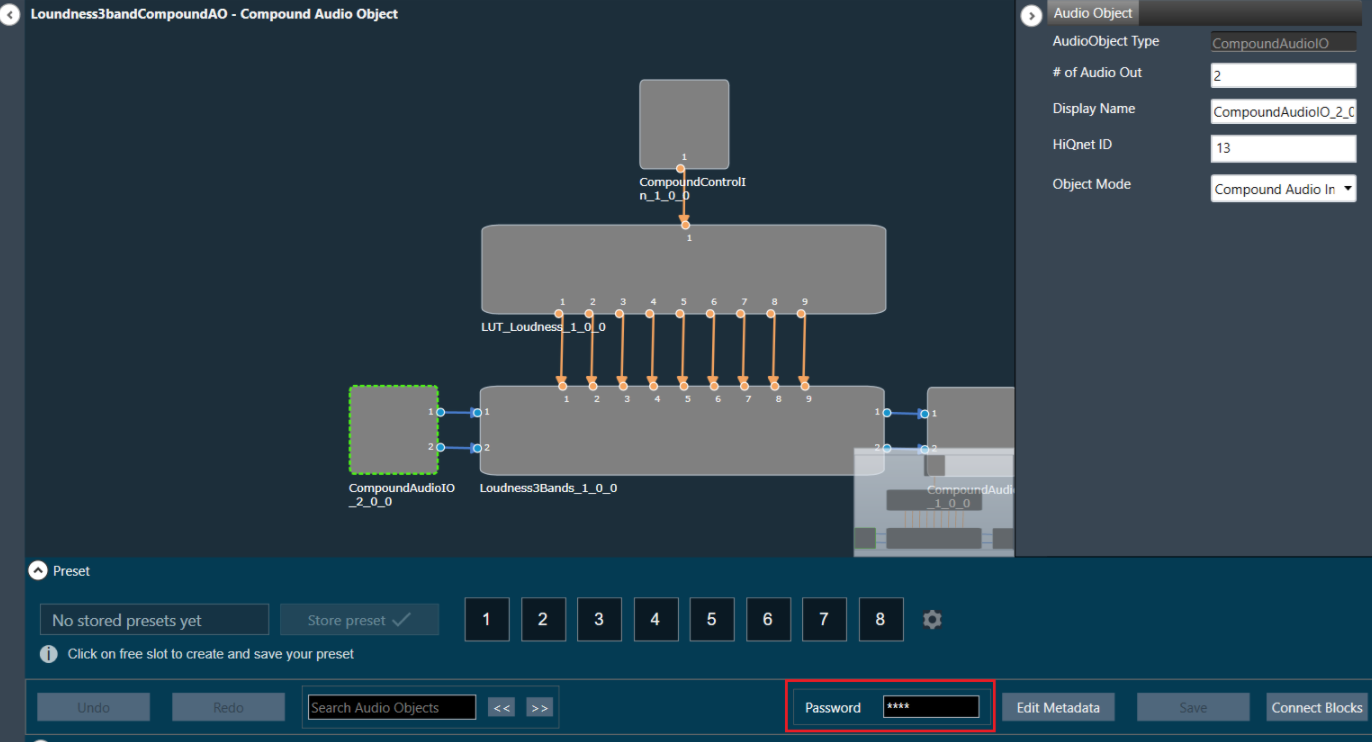Click preset slot 7
This screenshot has height=742, width=1372.
(824, 620)
